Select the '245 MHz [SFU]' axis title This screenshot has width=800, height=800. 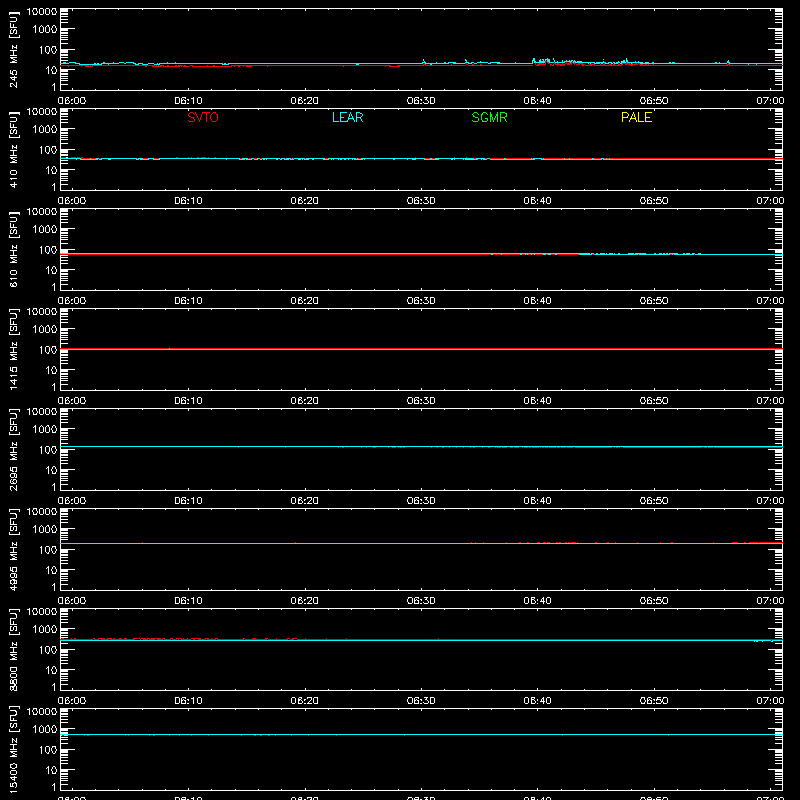(13, 49)
